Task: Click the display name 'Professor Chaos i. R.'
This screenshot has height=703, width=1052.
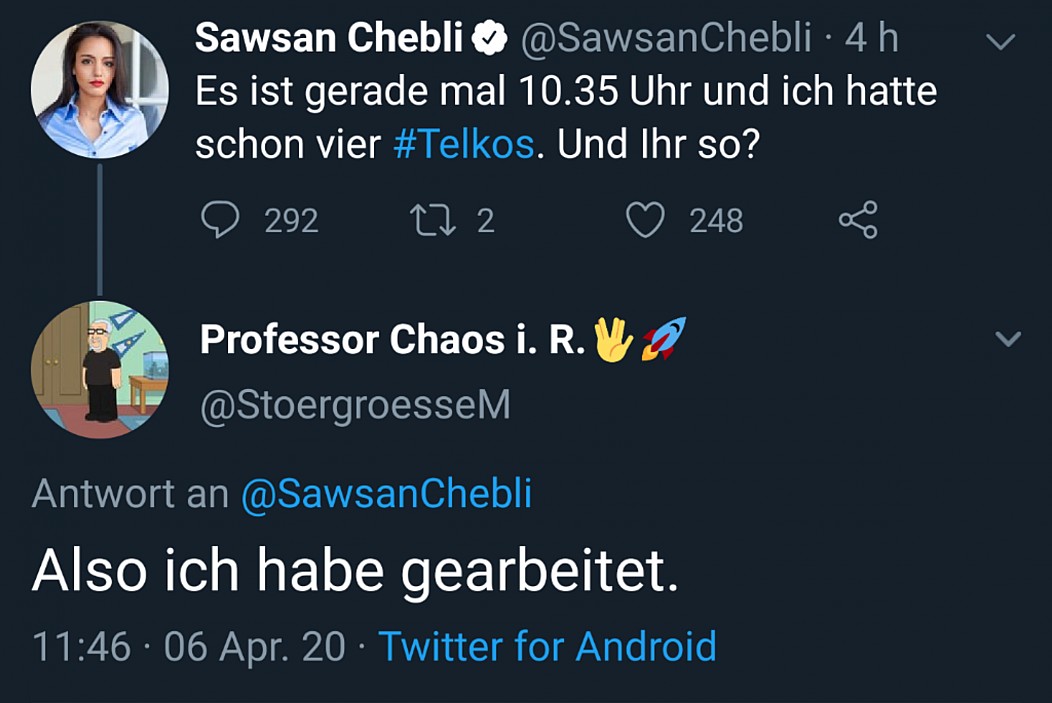Action: coord(393,340)
